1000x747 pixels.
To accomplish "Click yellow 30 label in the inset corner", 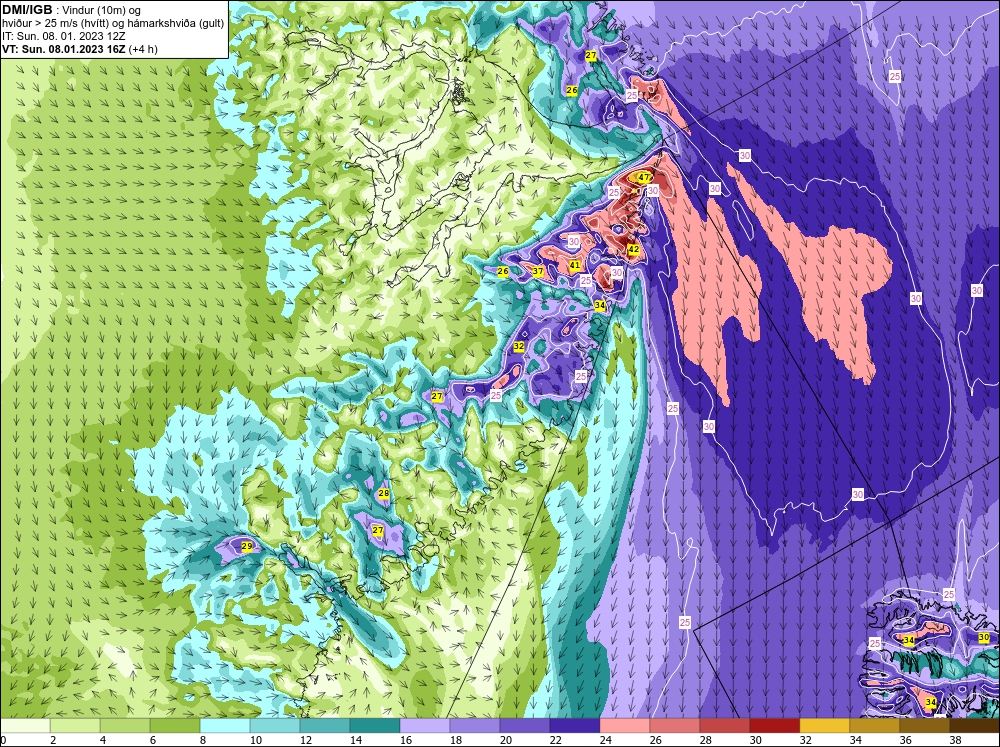I will point(984,637).
